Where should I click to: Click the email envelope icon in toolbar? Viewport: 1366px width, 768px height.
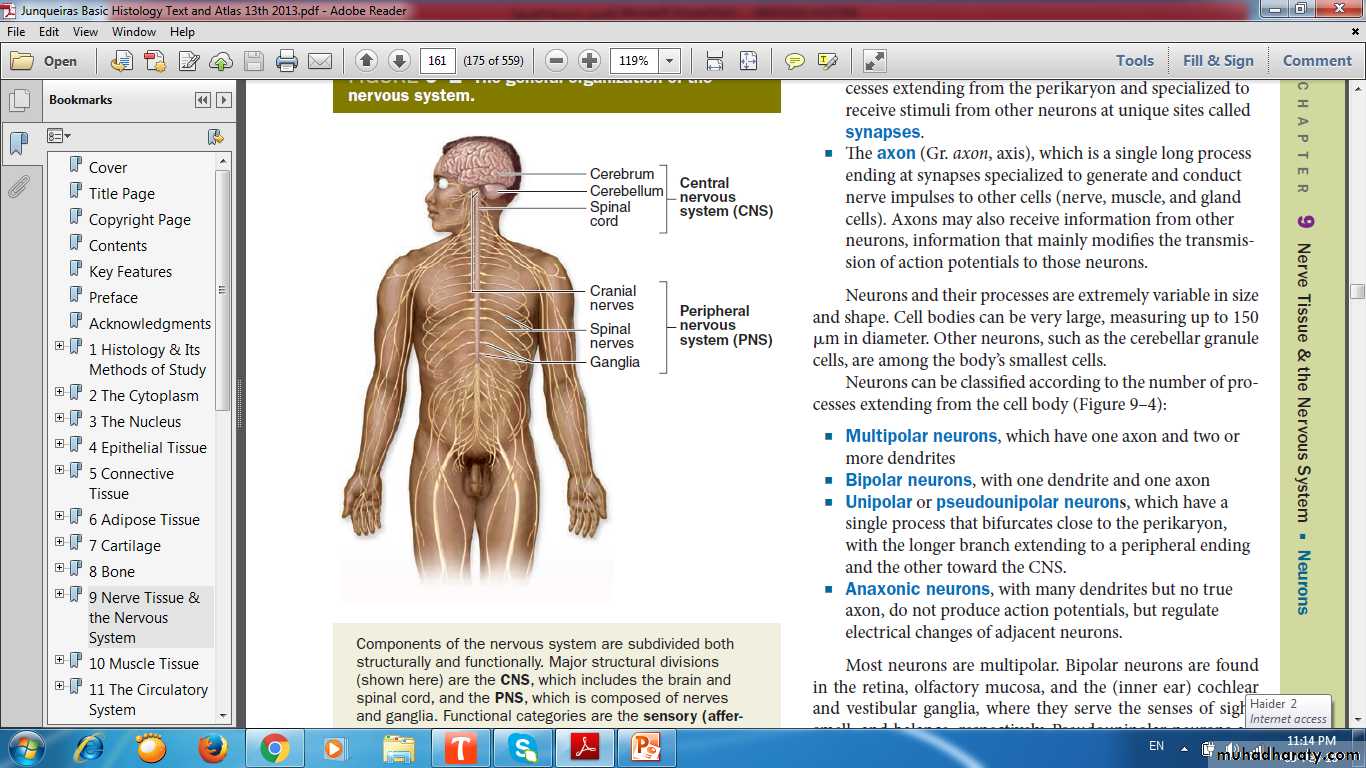click(320, 61)
